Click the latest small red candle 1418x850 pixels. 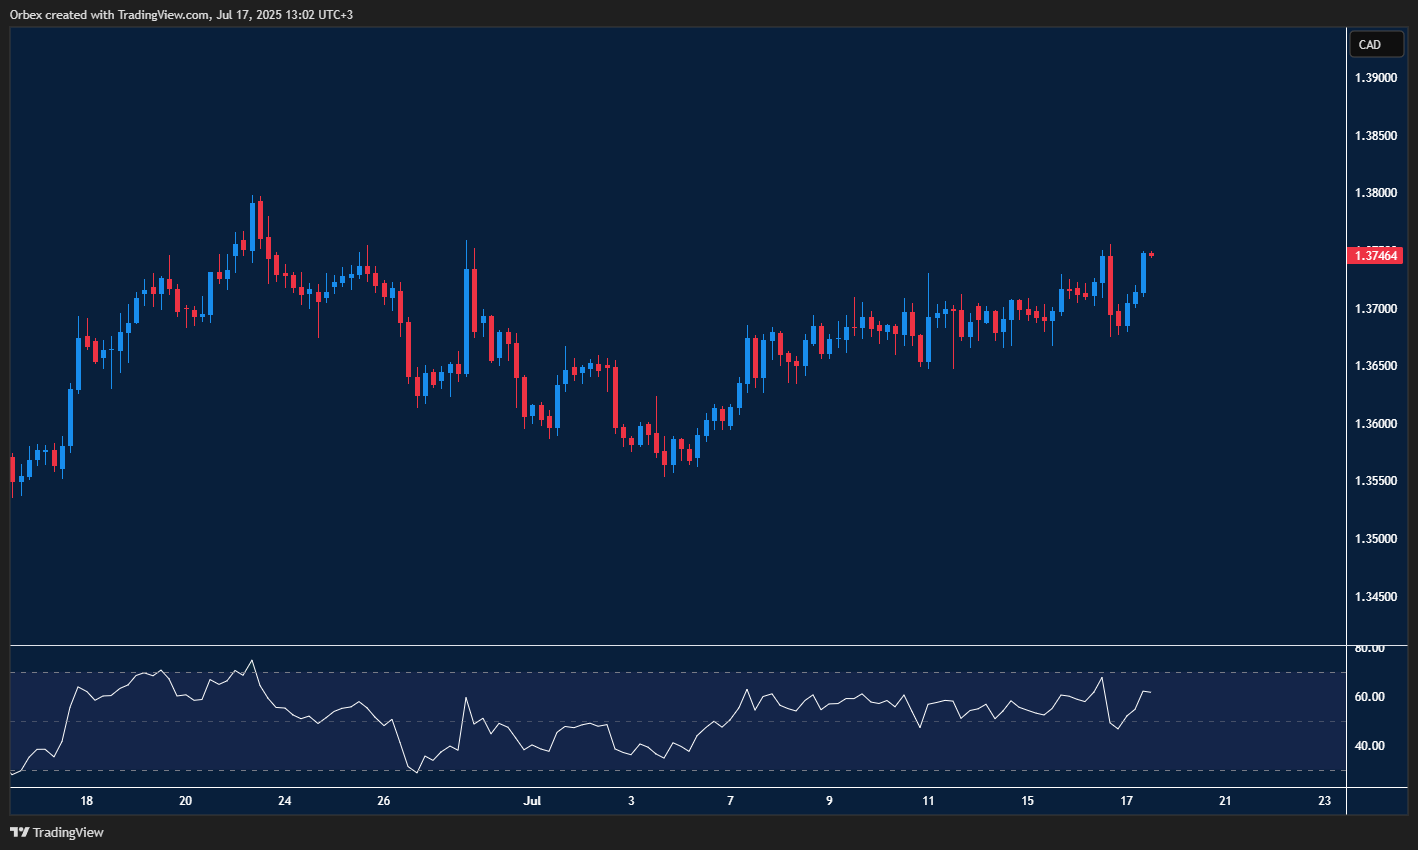click(x=1151, y=255)
